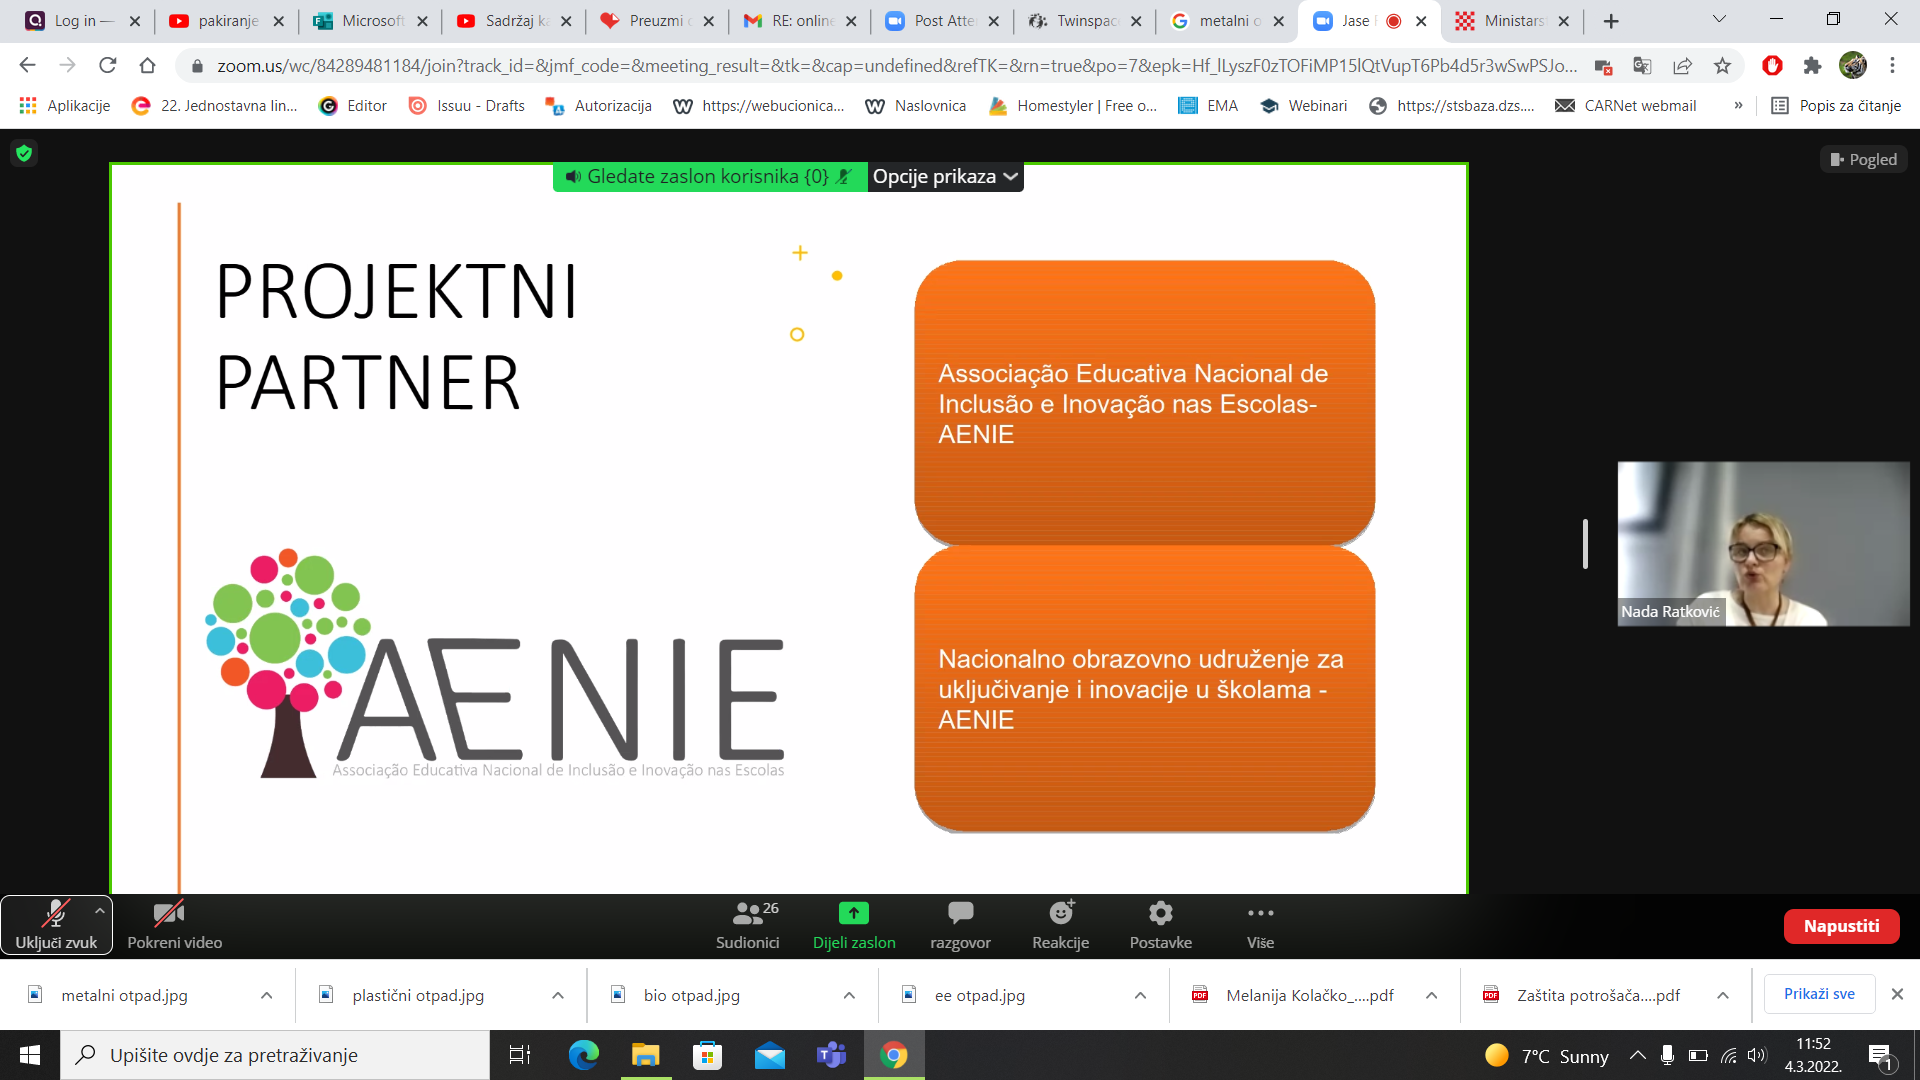
Task: Go to browser home page
Action: click(147, 65)
